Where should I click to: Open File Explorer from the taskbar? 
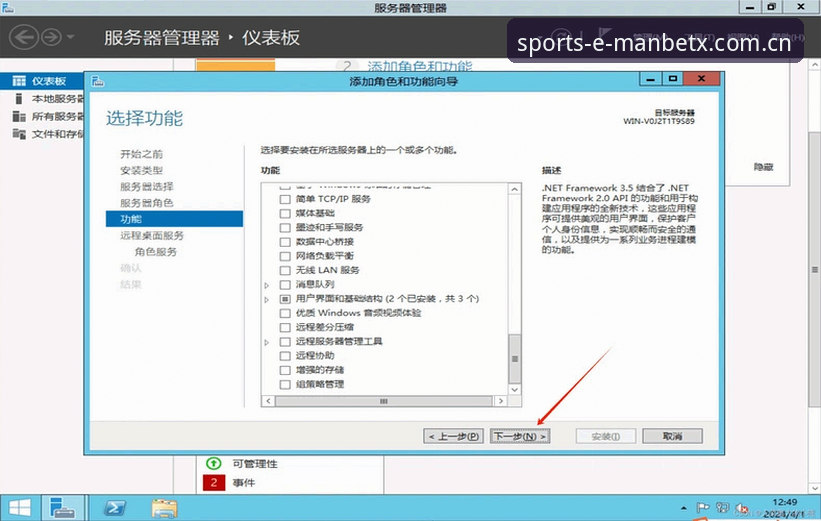(164, 508)
